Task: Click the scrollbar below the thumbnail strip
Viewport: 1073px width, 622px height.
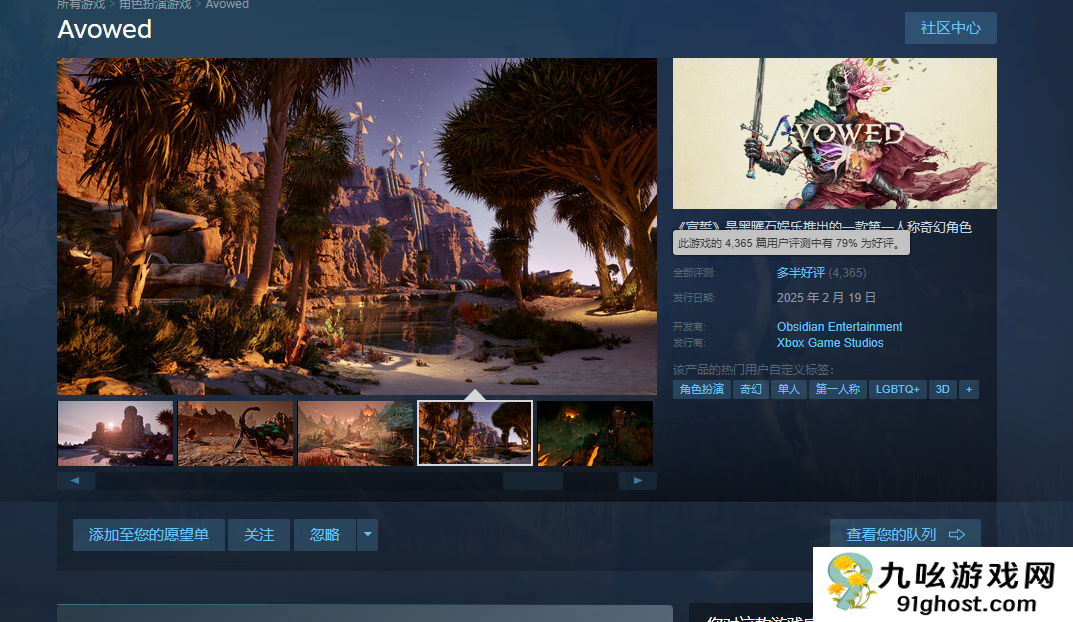Action: pyautogui.click(x=533, y=480)
